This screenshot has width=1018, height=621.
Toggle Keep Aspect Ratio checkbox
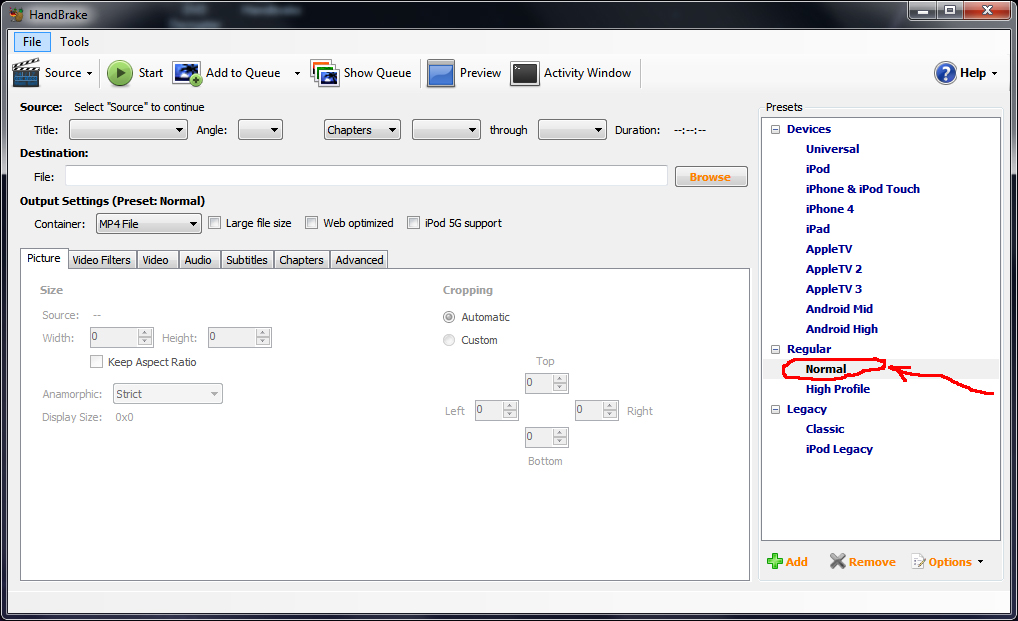(x=96, y=361)
